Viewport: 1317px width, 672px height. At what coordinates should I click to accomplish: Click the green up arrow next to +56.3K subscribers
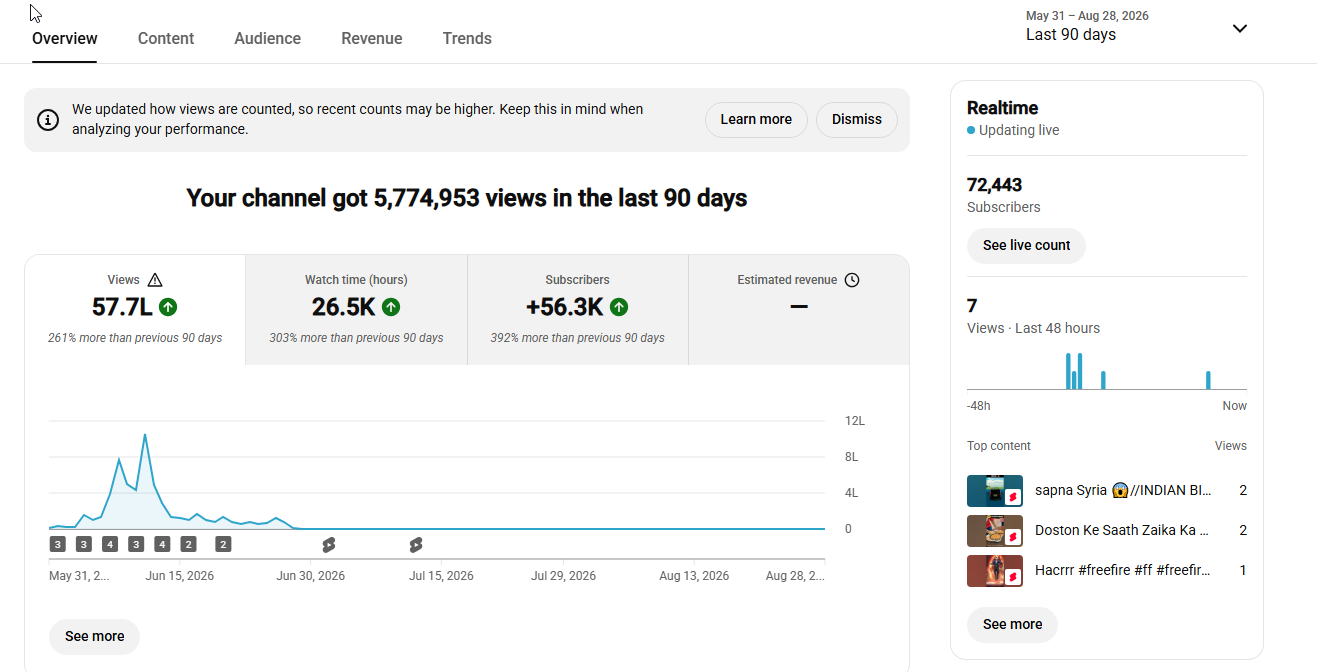pyautogui.click(x=619, y=307)
